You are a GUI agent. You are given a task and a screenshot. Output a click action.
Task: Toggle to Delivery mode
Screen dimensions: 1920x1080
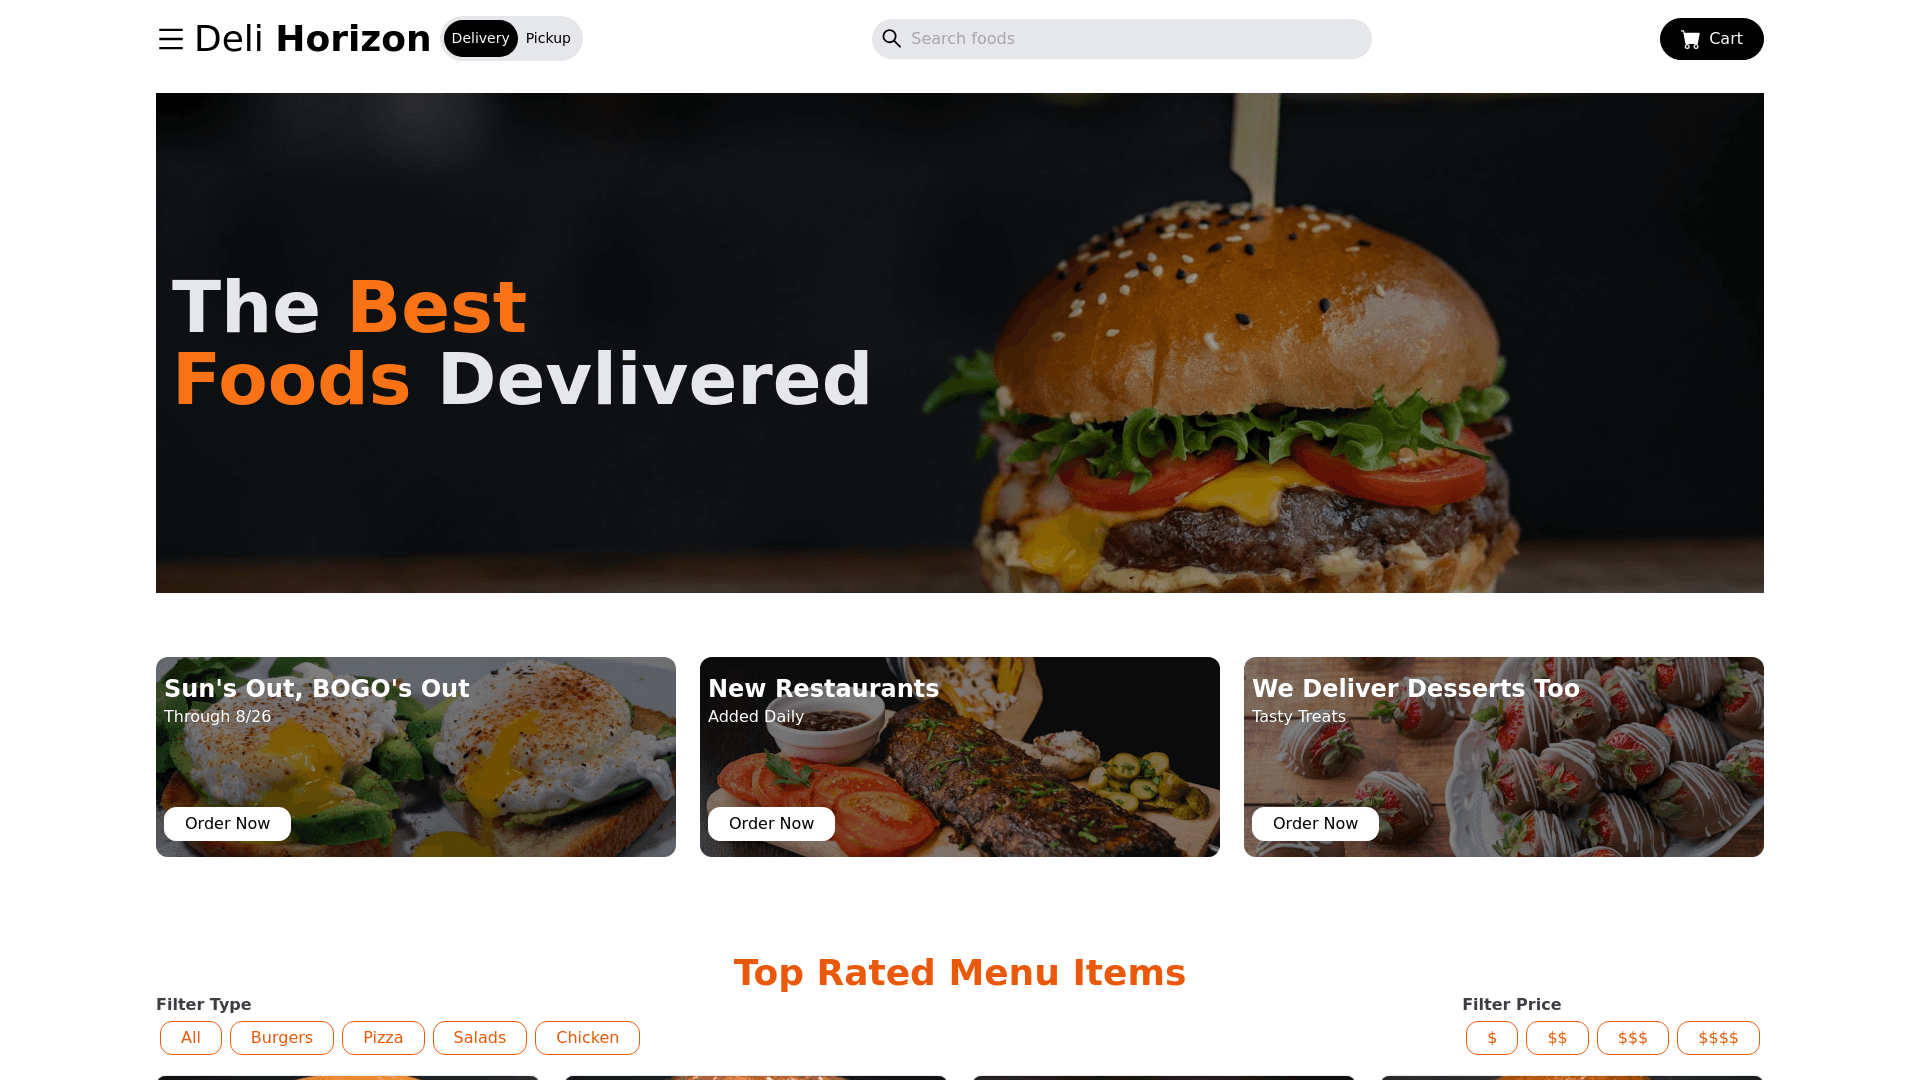pos(479,38)
